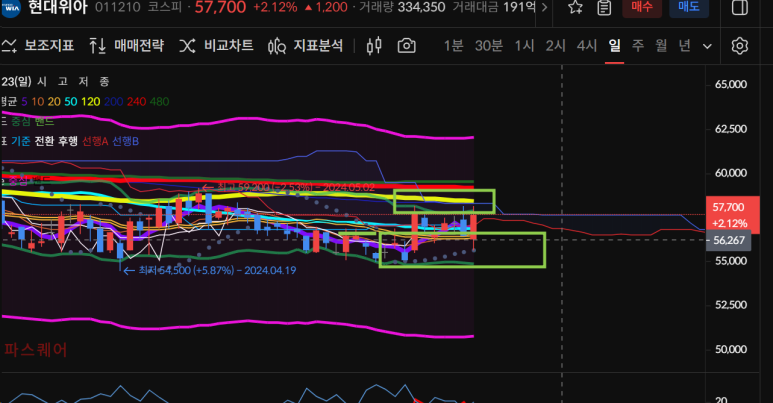Add 현대위아 to favorites with star icon
773x403 pixels.
pos(575,7)
